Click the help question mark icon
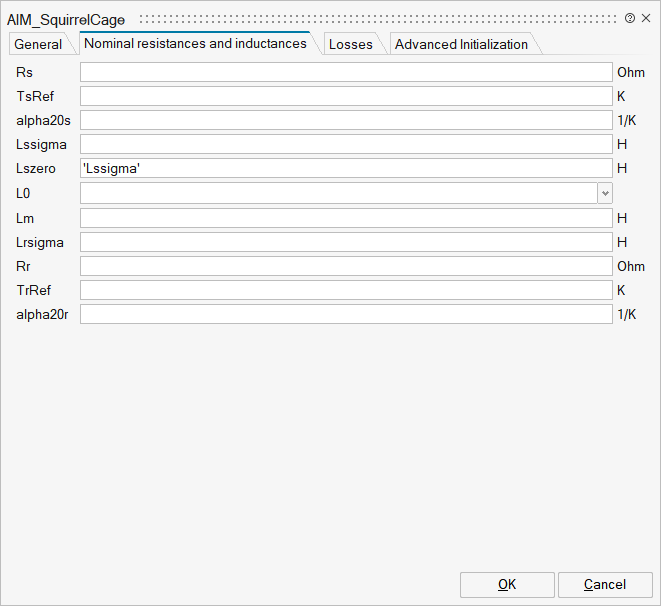Screen dimensions: 661x606 tap(630, 18)
